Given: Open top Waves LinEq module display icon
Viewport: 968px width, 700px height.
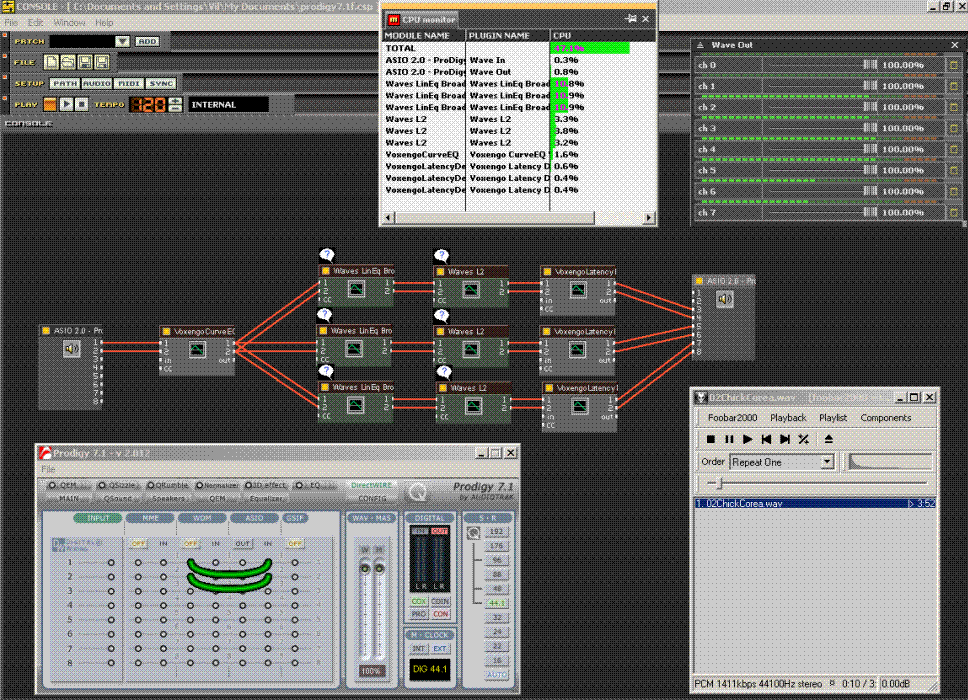Looking at the screenshot, I should tap(356, 289).
